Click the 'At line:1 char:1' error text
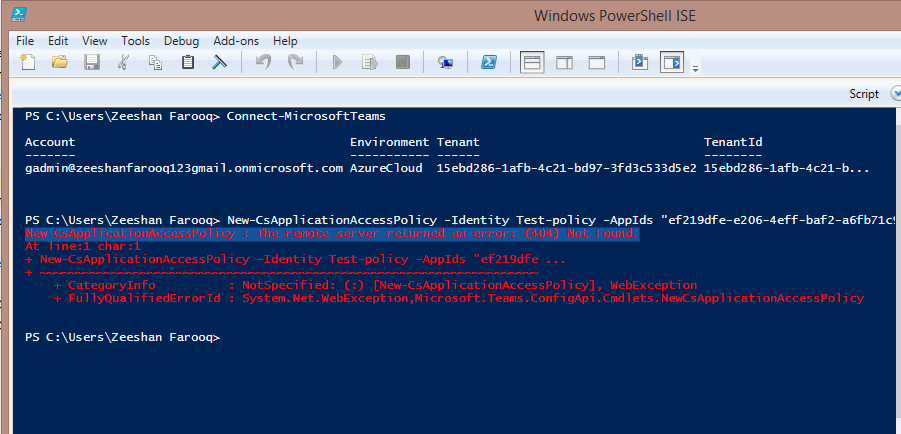This screenshot has width=901, height=434. (83, 246)
